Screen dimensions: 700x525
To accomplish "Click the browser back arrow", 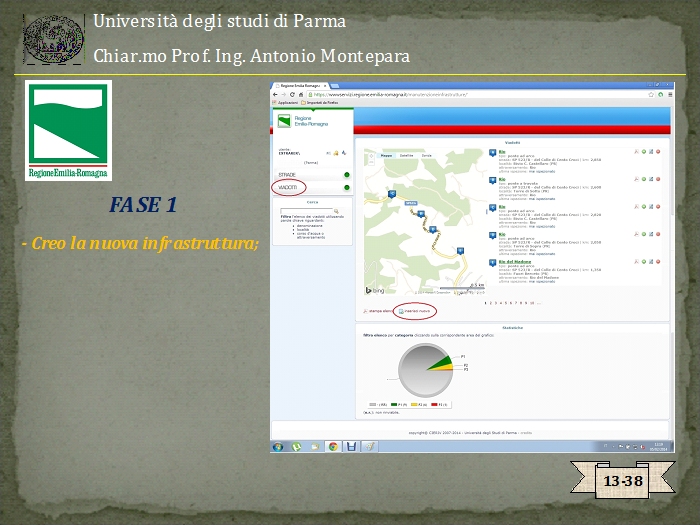I will pos(275,94).
